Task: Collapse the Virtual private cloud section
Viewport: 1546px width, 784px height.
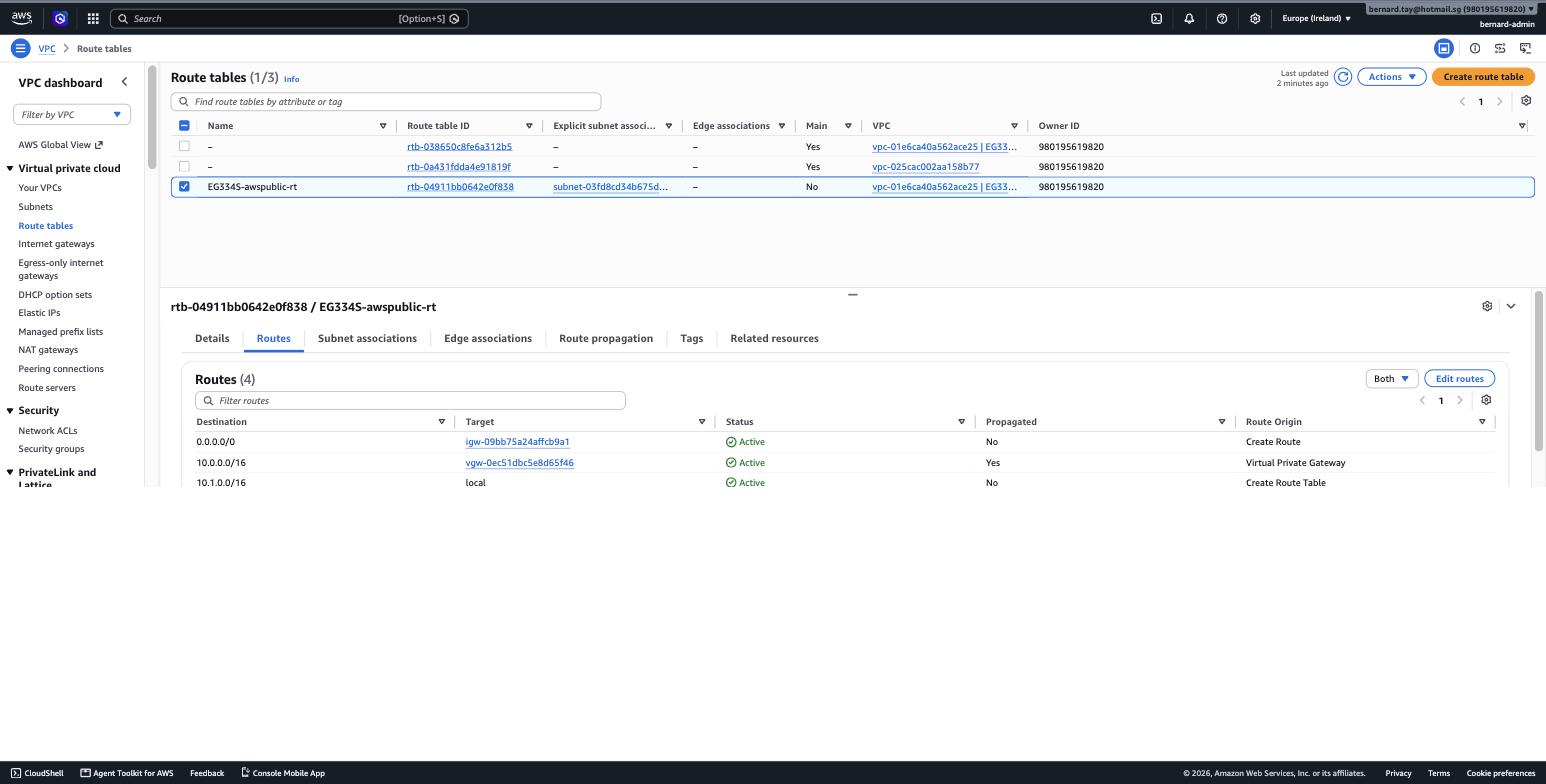Action: point(10,168)
